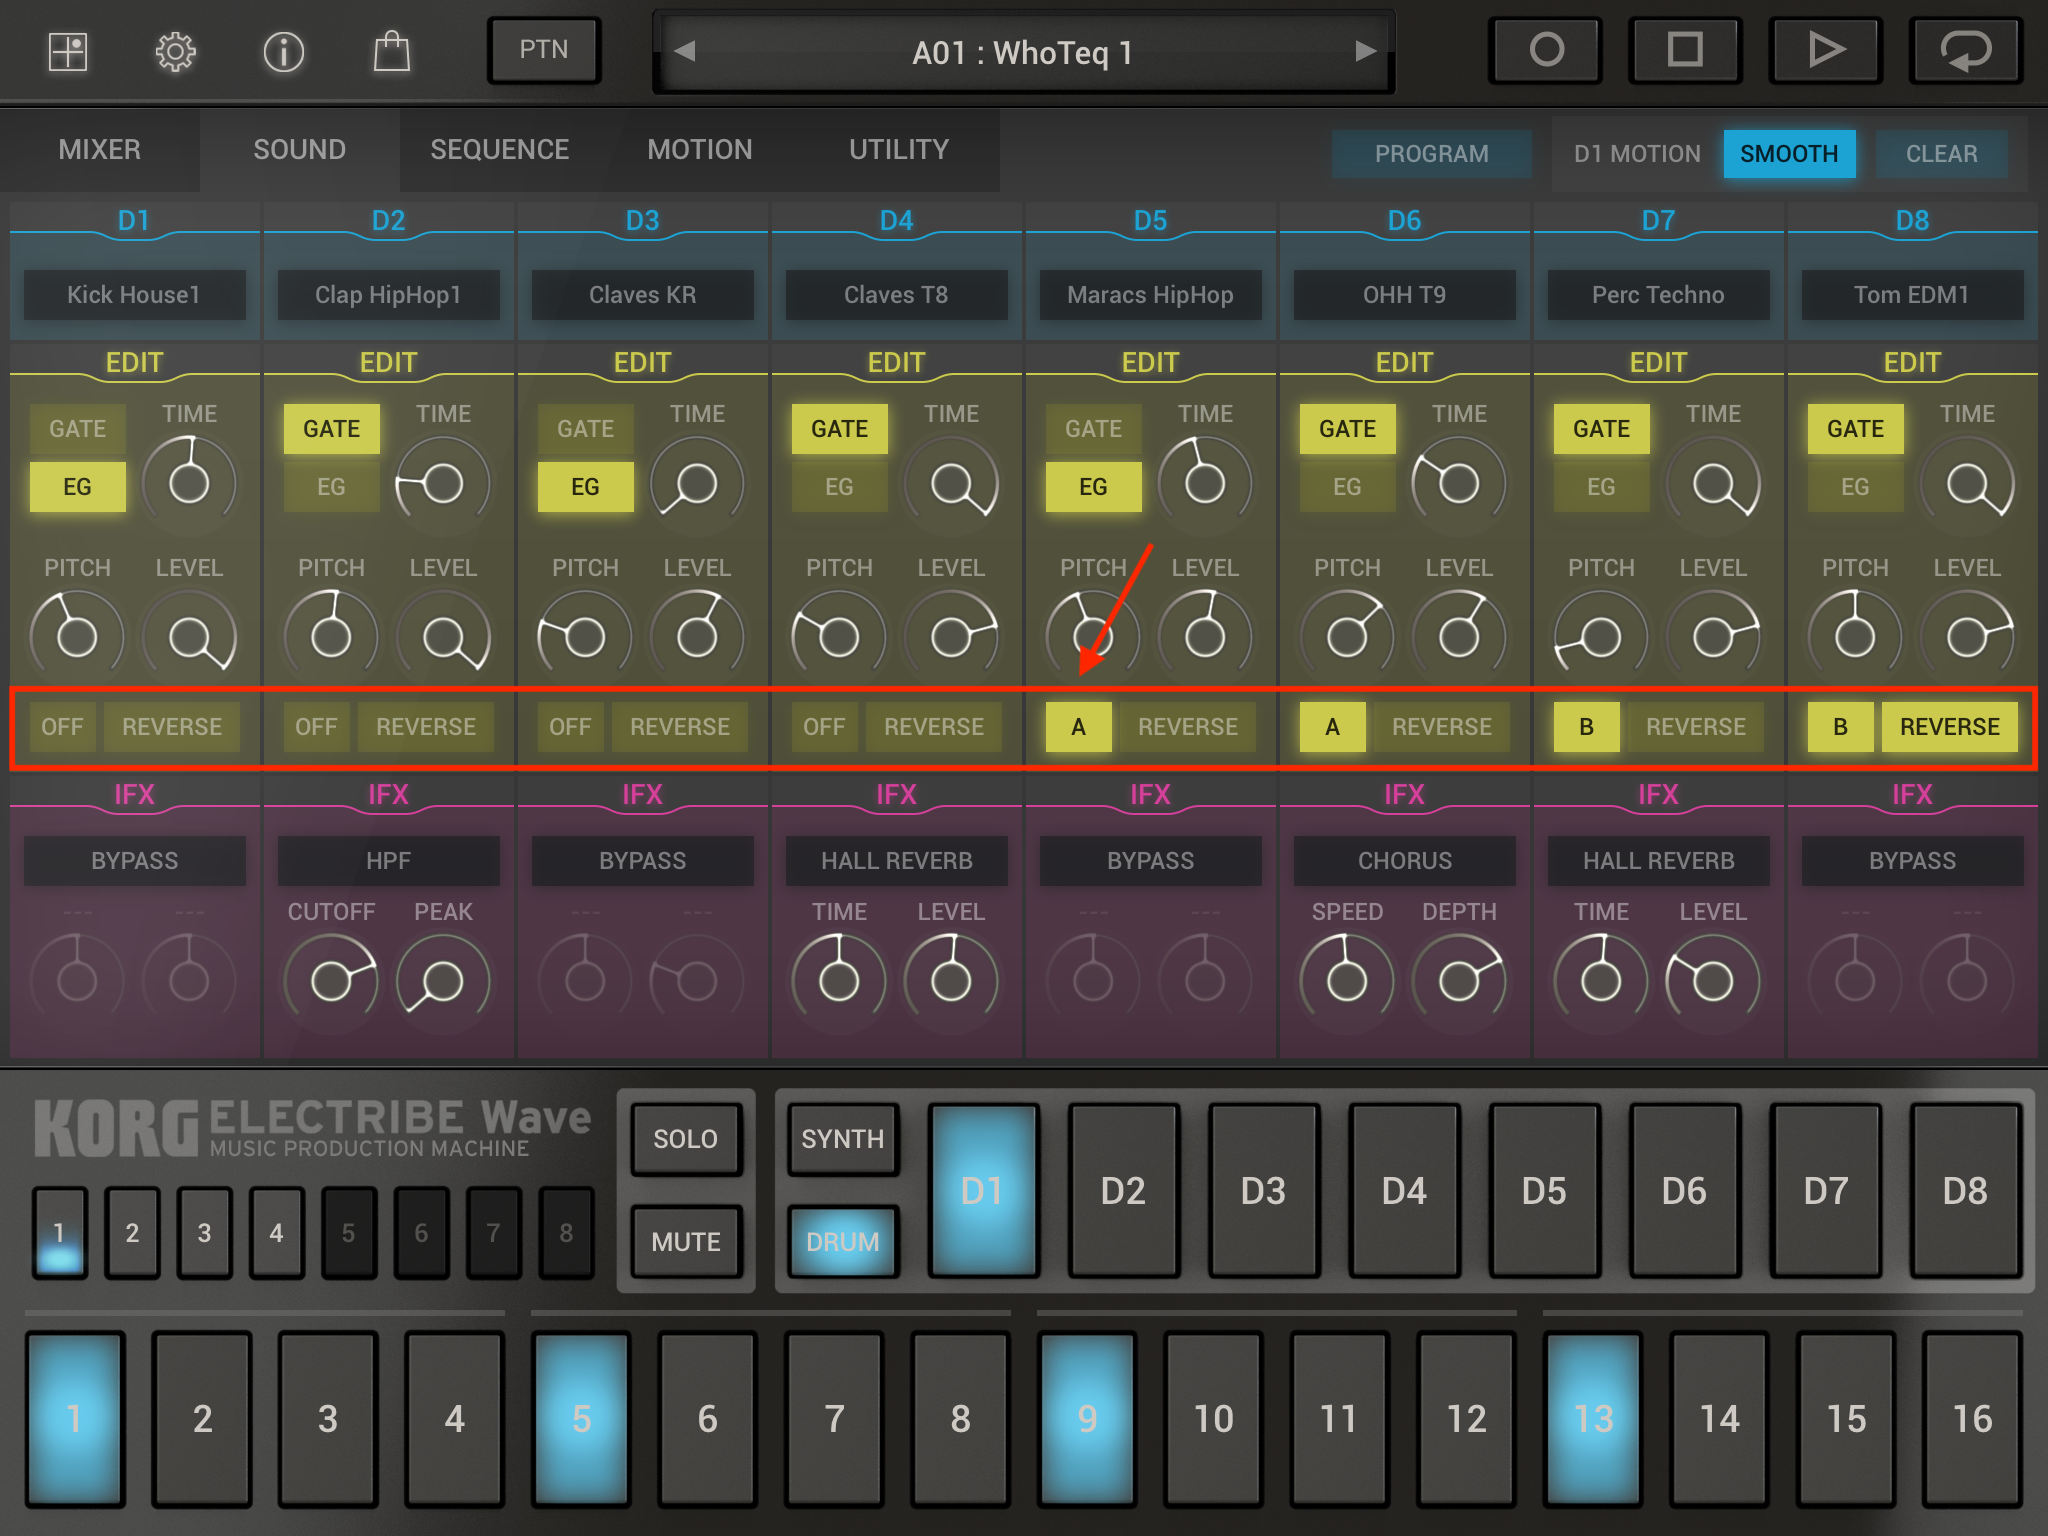This screenshot has height=1536, width=2048.
Task: Switch to SYNTH mode
Action: point(842,1139)
